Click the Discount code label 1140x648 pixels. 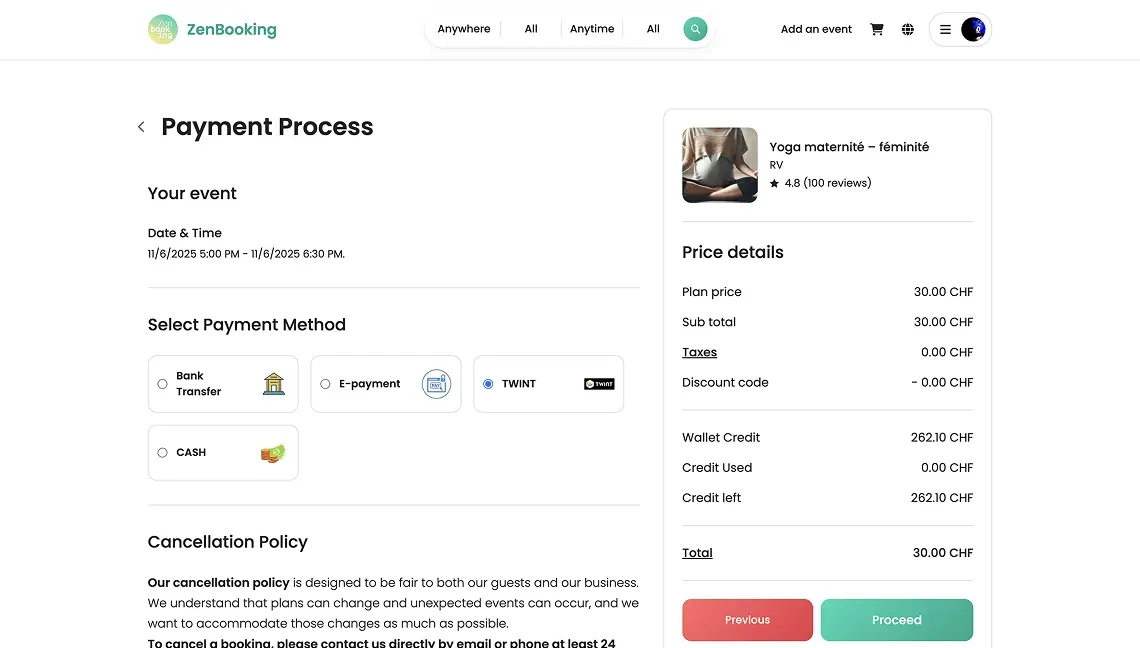725,383
